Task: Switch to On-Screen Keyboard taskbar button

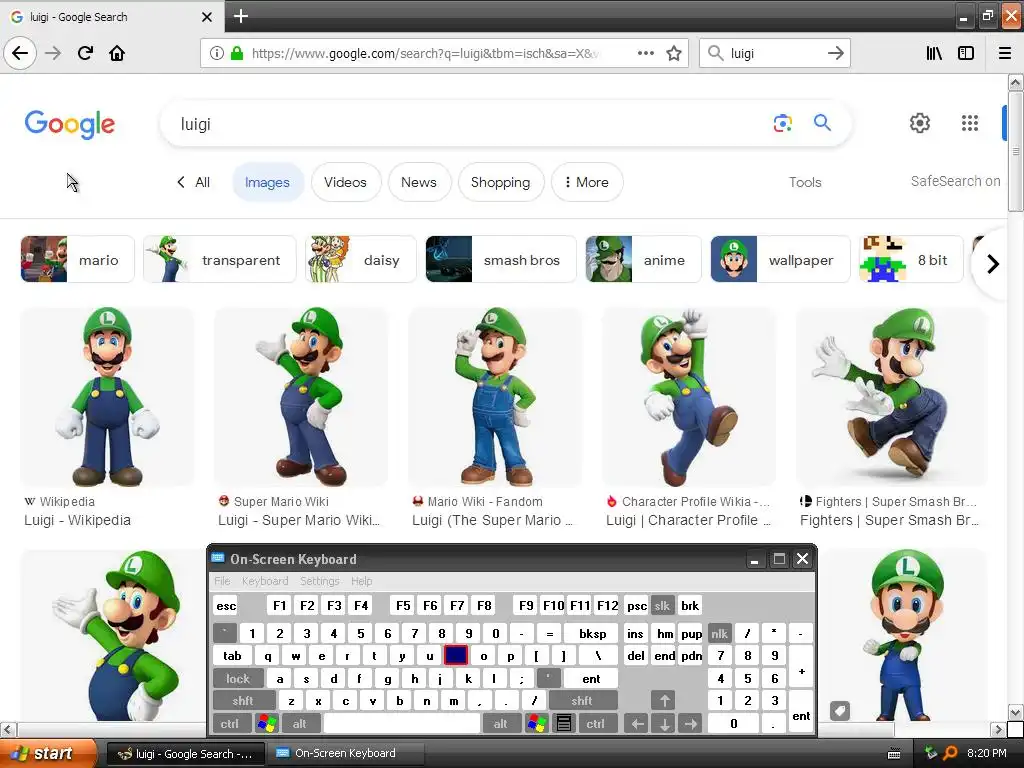Action: [x=346, y=754]
